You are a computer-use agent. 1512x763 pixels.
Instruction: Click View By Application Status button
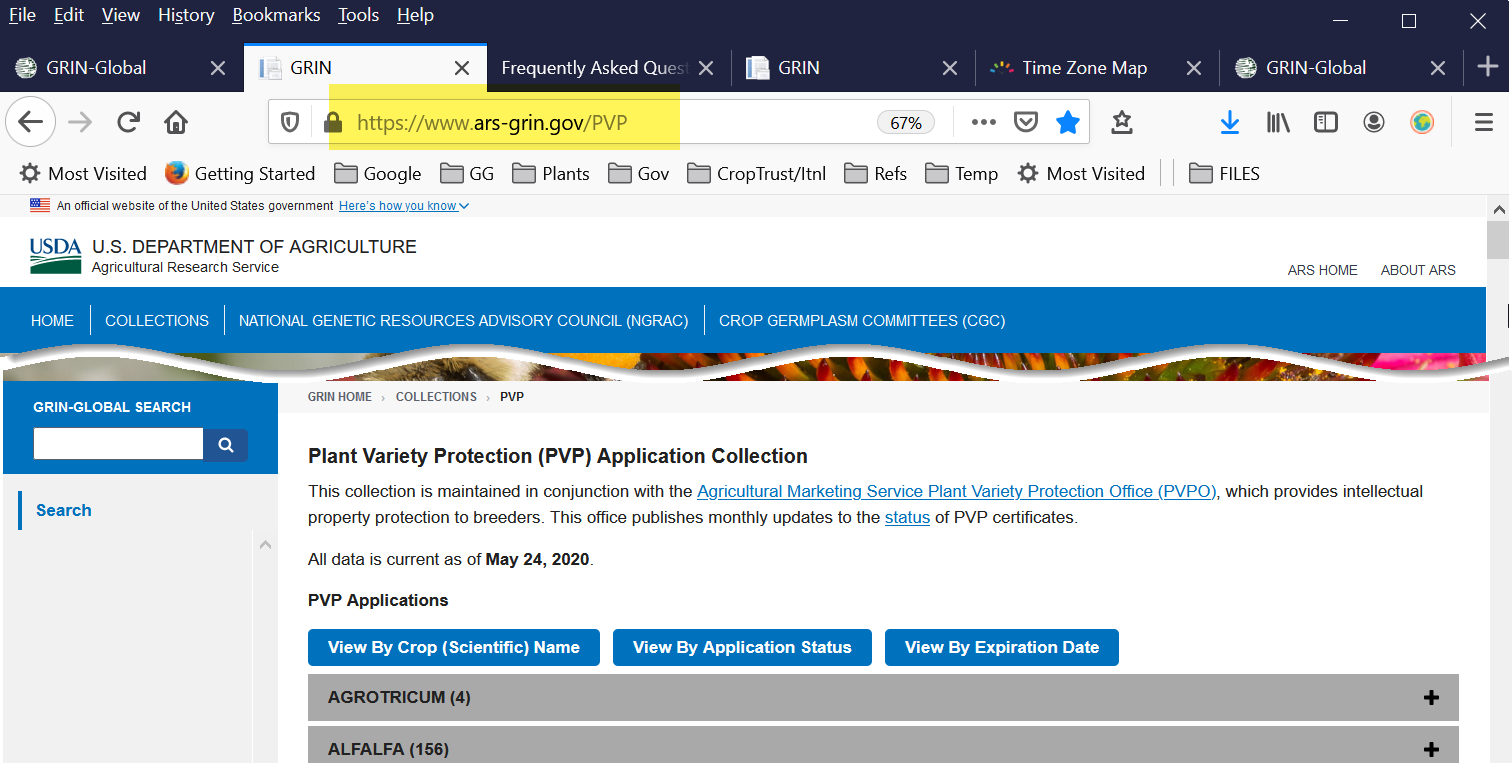(742, 647)
